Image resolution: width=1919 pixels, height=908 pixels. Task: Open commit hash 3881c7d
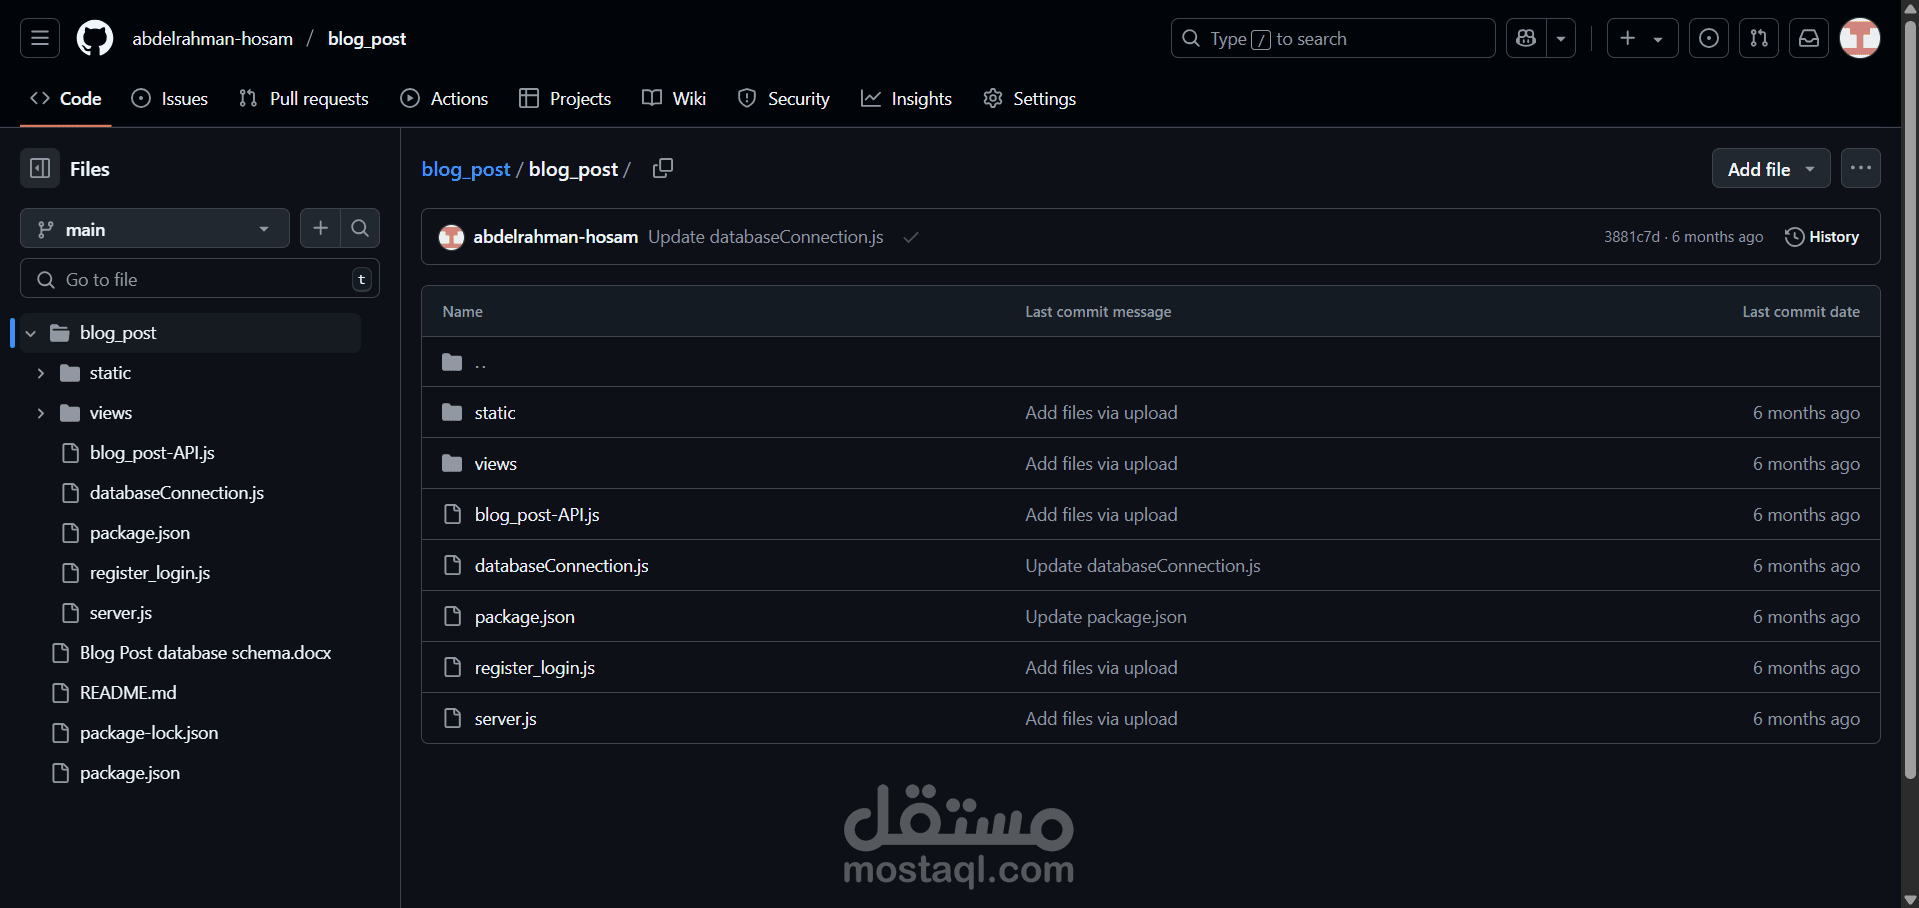[x=1631, y=237]
